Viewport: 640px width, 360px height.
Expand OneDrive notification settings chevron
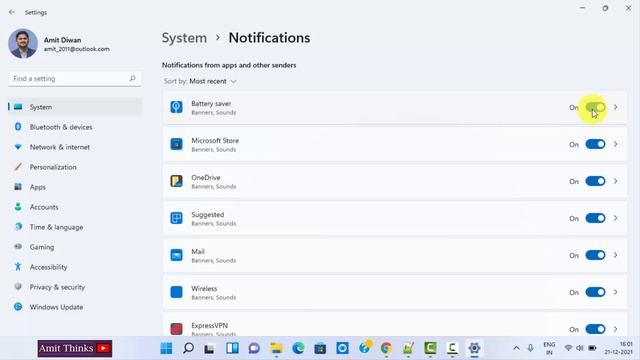tap(616, 181)
